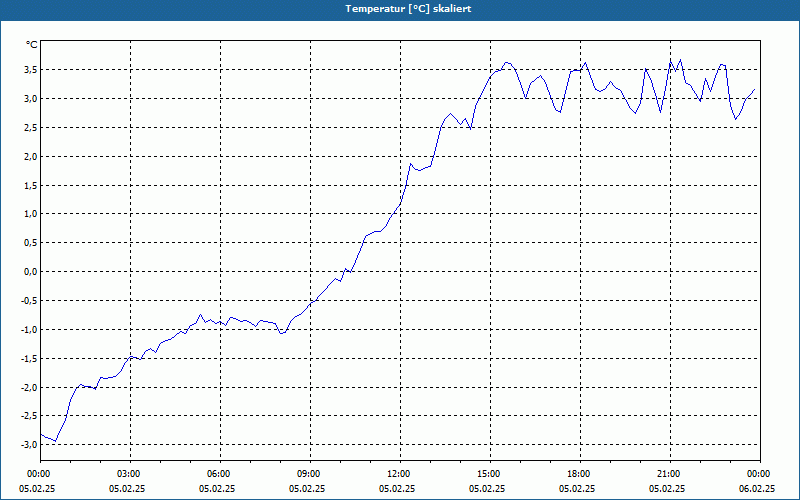Click the -1,0 y-axis label

(x=28, y=330)
